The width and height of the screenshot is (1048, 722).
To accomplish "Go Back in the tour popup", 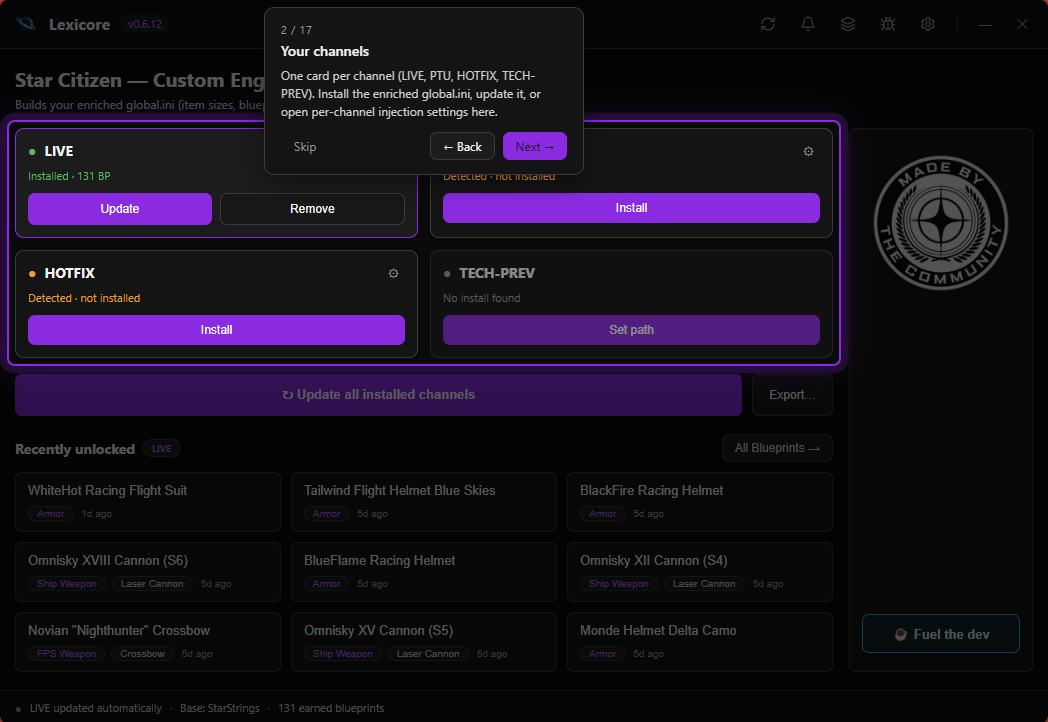I will (463, 146).
